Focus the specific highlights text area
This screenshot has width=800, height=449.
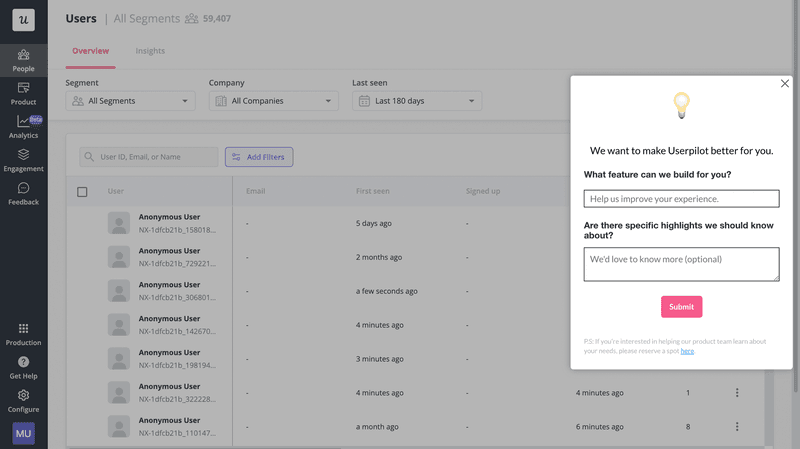pos(682,264)
